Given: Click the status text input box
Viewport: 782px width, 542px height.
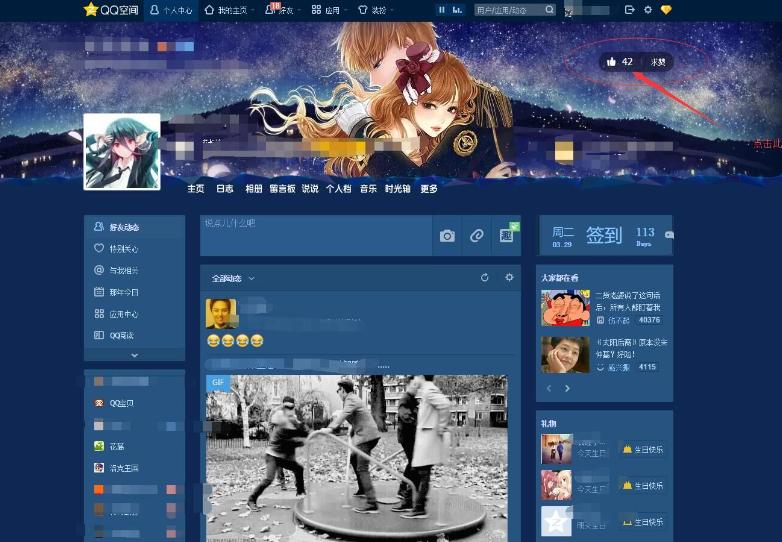Looking at the screenshot, I should [316, 236].
